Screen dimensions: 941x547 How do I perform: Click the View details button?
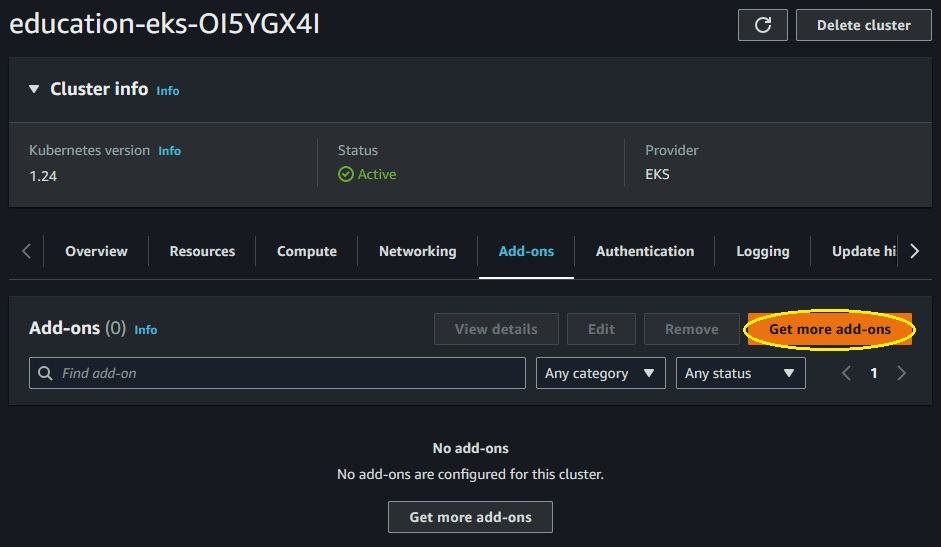click(496, 329)
